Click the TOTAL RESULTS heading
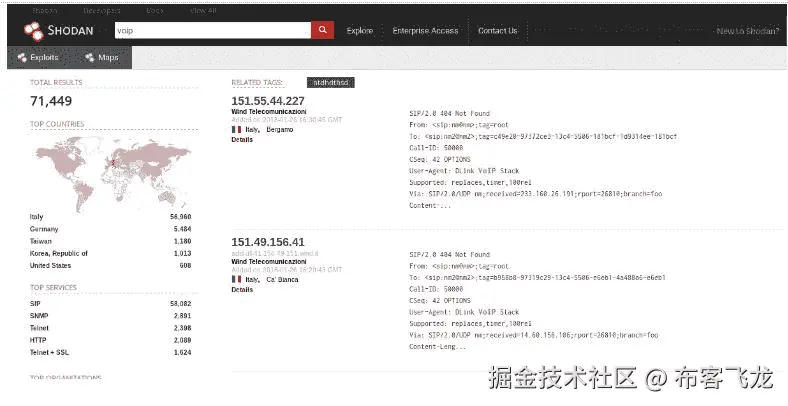The height and width of the screenshot is (406, 788). click(56, 82)
